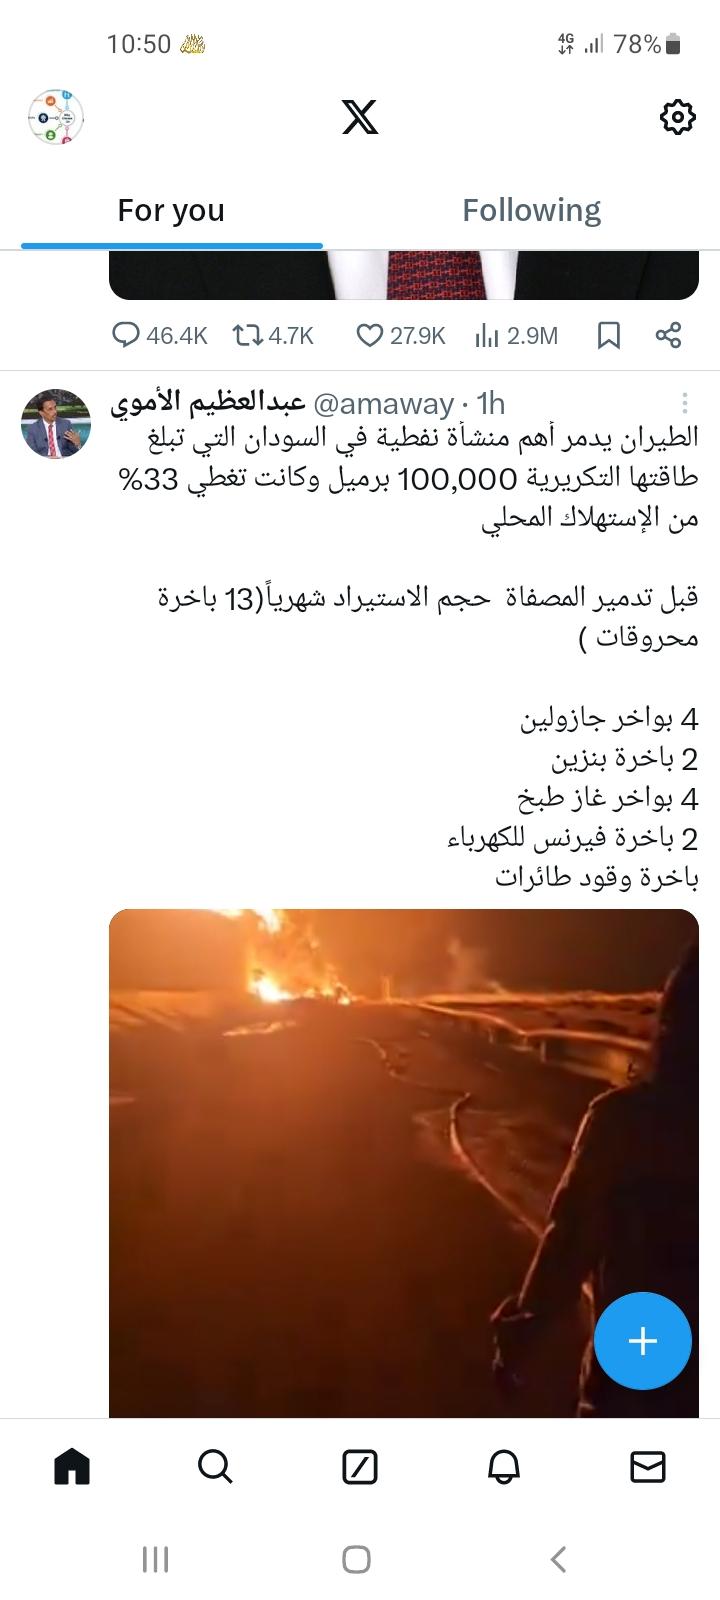Open three-dot menu on amaway post
The image size is (720, 1600).
point(684,403)
